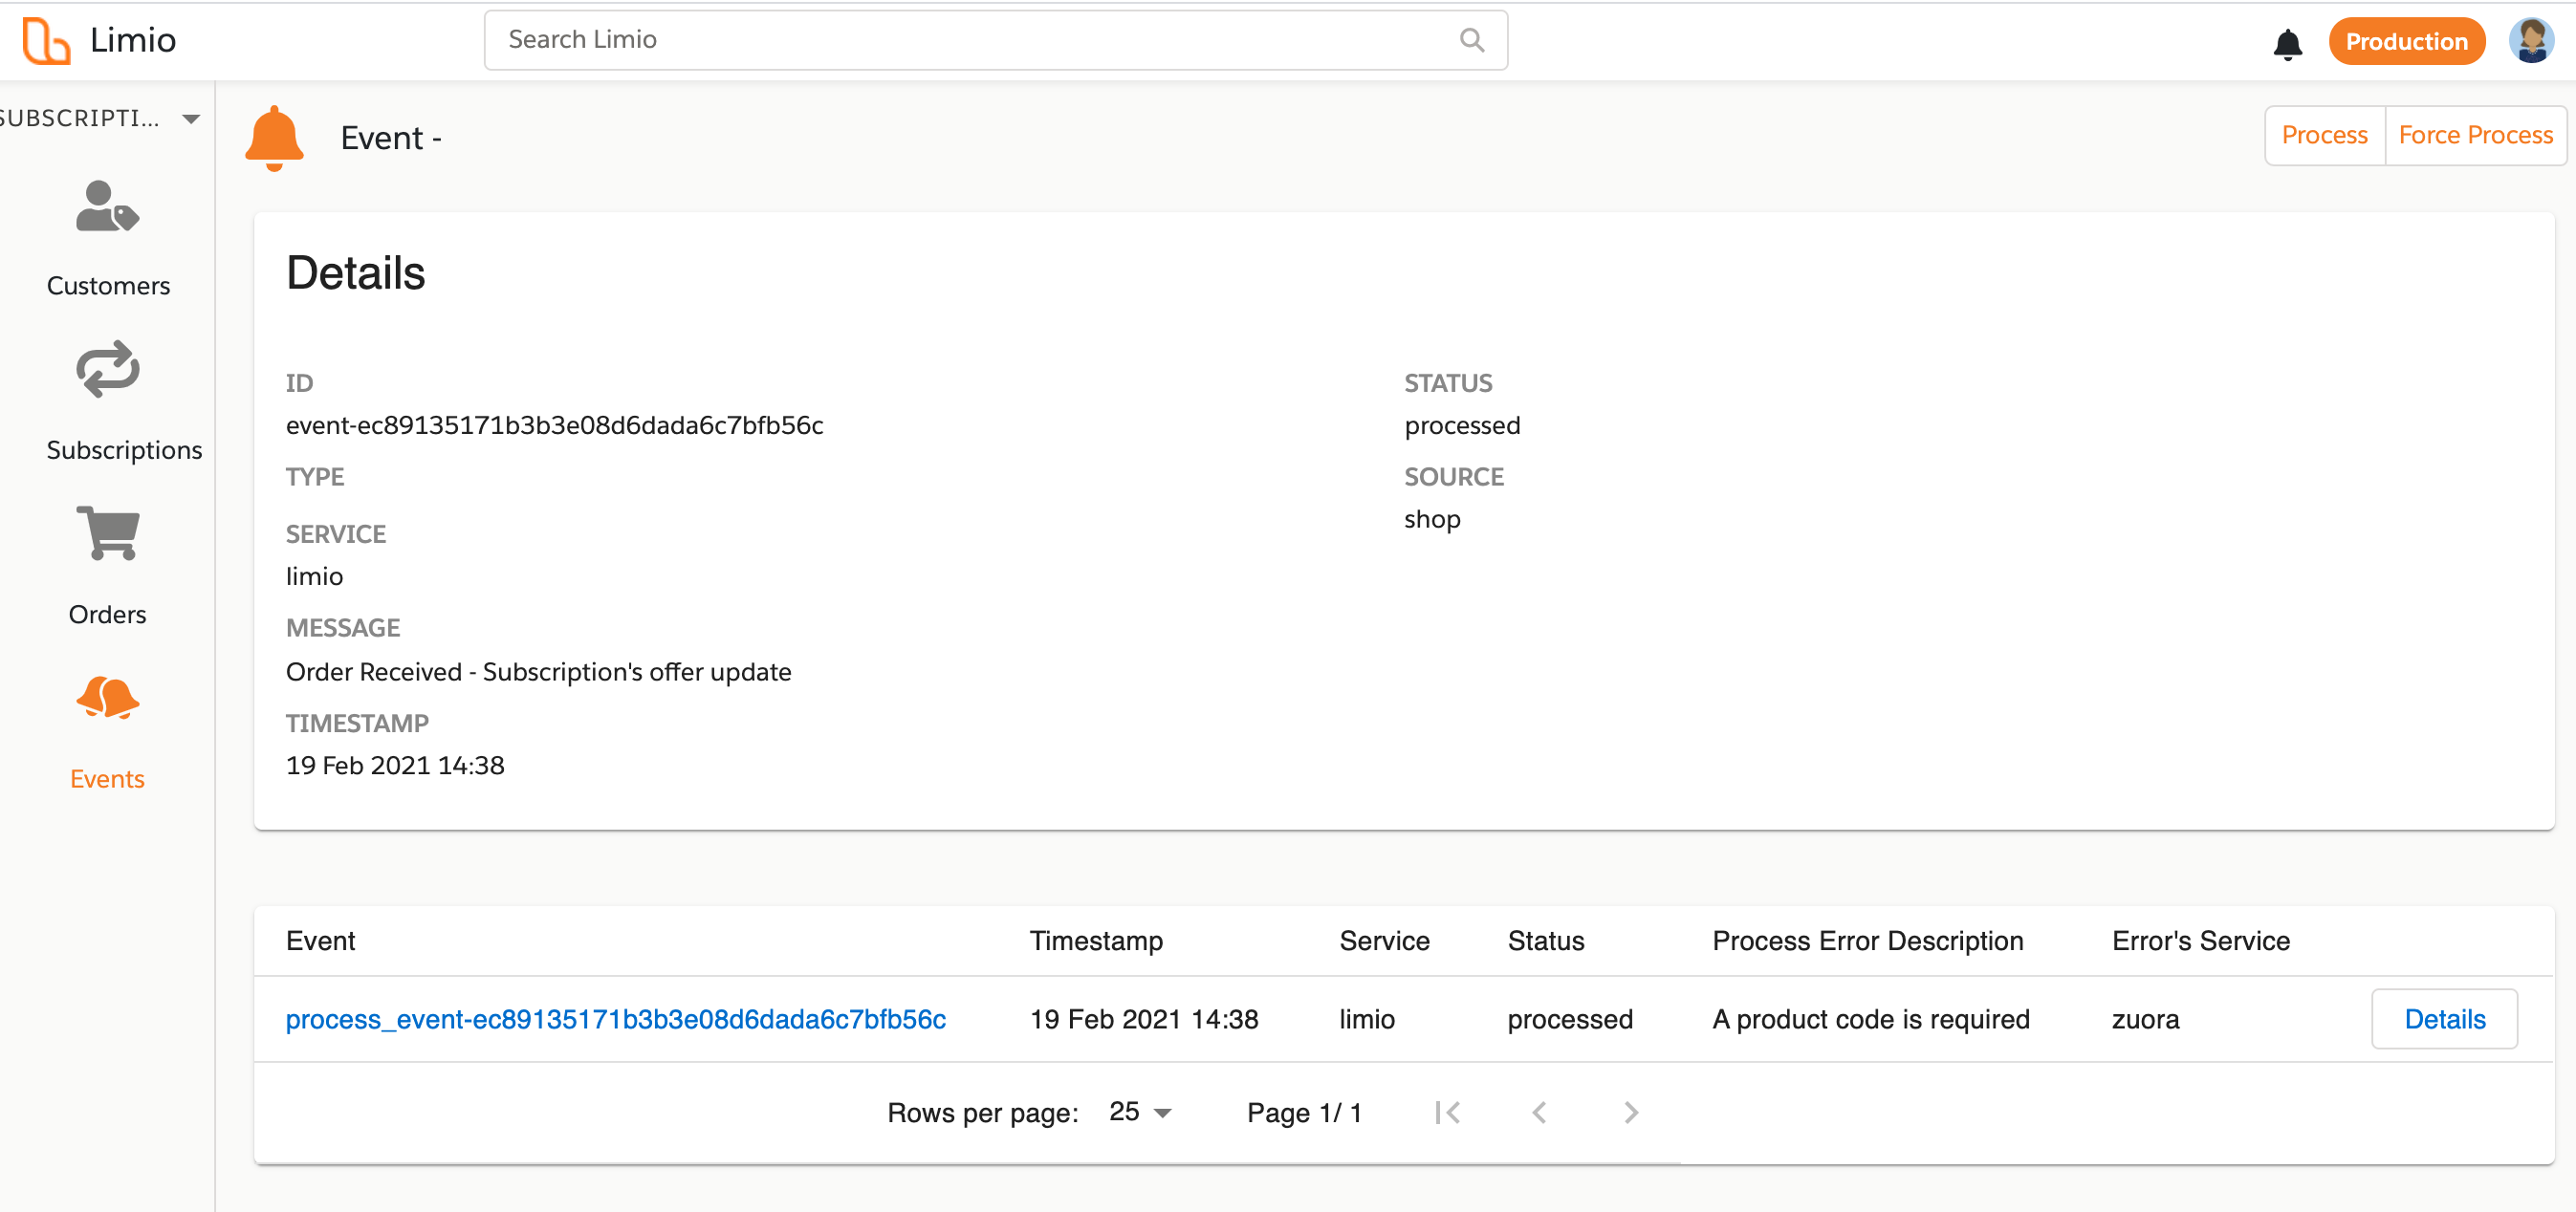Open the user avatar profile menu

tap(2531, 41)
